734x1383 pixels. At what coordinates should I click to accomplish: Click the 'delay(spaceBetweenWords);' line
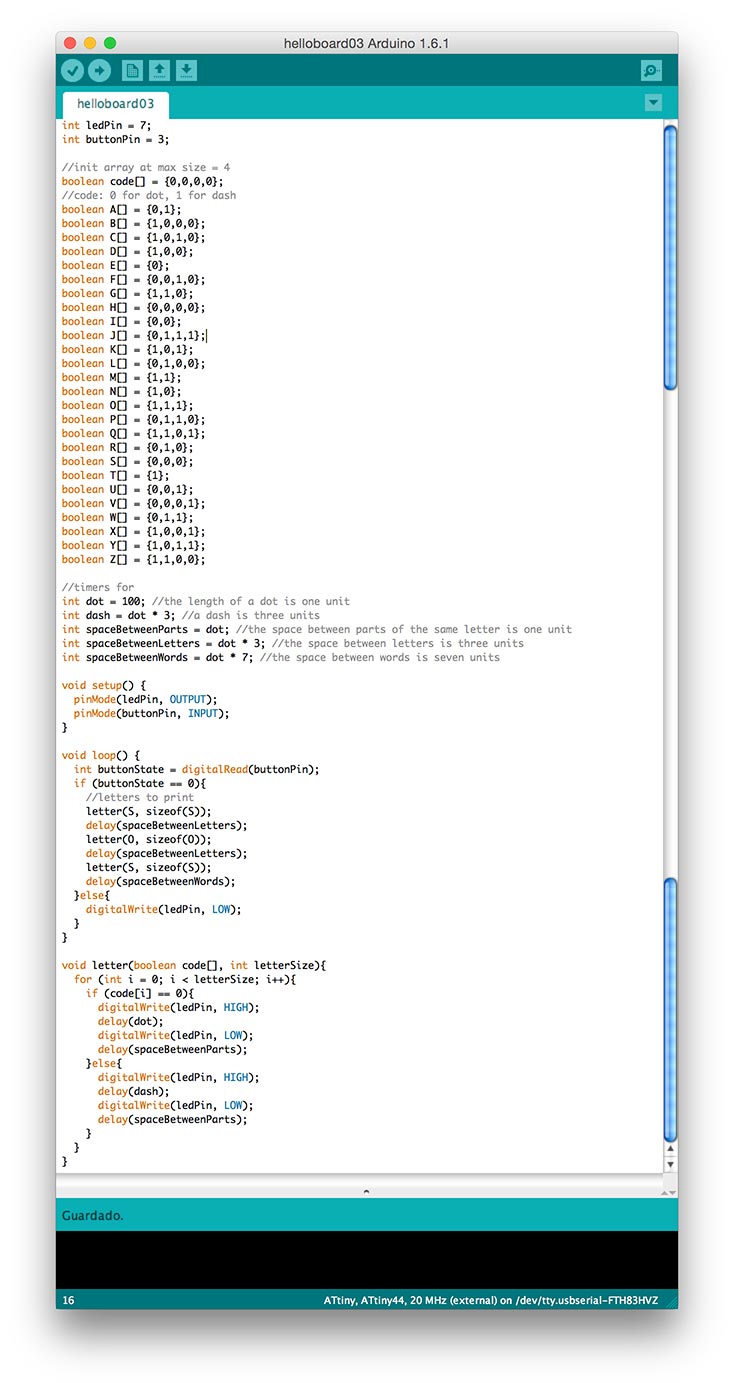(160, 881)
